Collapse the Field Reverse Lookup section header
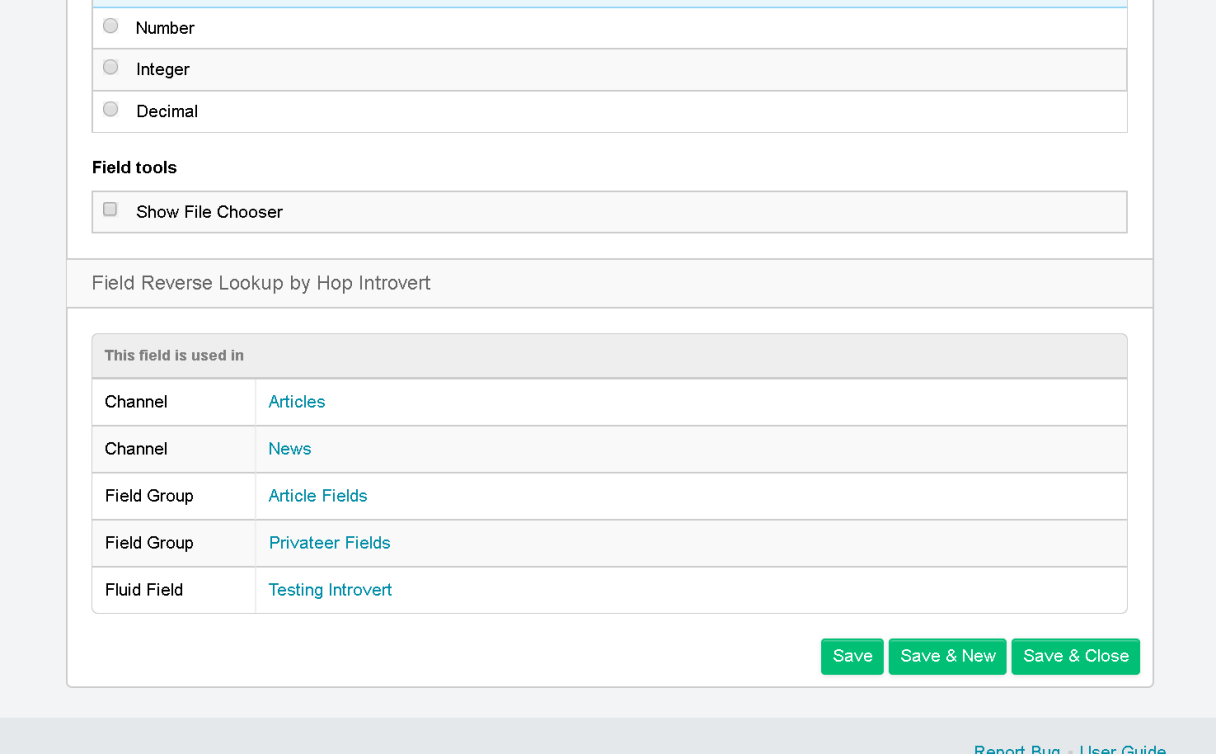This screenshot has width=1216, height=754. (261, 283)
